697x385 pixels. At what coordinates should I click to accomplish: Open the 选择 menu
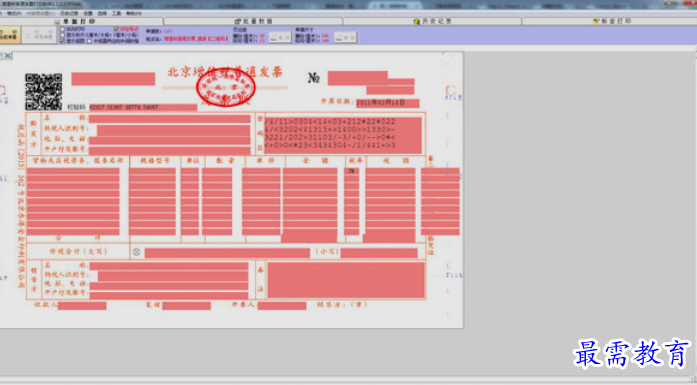[102, 13]
